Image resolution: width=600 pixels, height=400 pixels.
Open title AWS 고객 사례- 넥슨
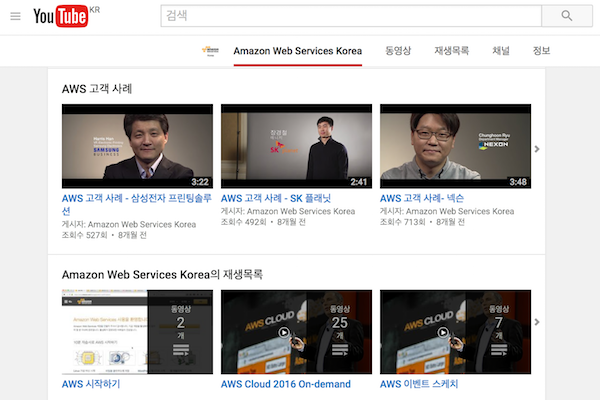click(x=422, y=198)
